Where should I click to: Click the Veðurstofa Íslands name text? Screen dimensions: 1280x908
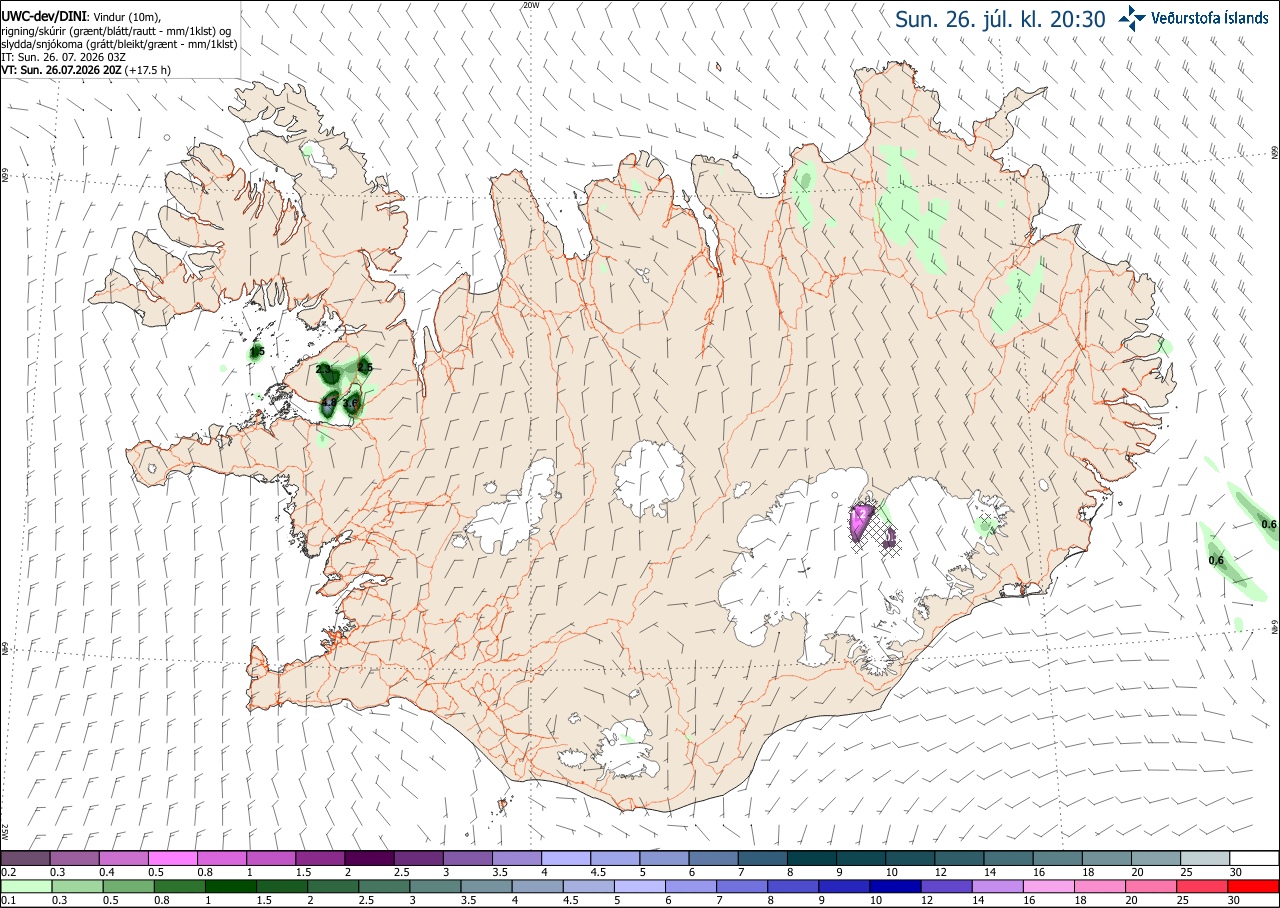[x=1210, y=18]
